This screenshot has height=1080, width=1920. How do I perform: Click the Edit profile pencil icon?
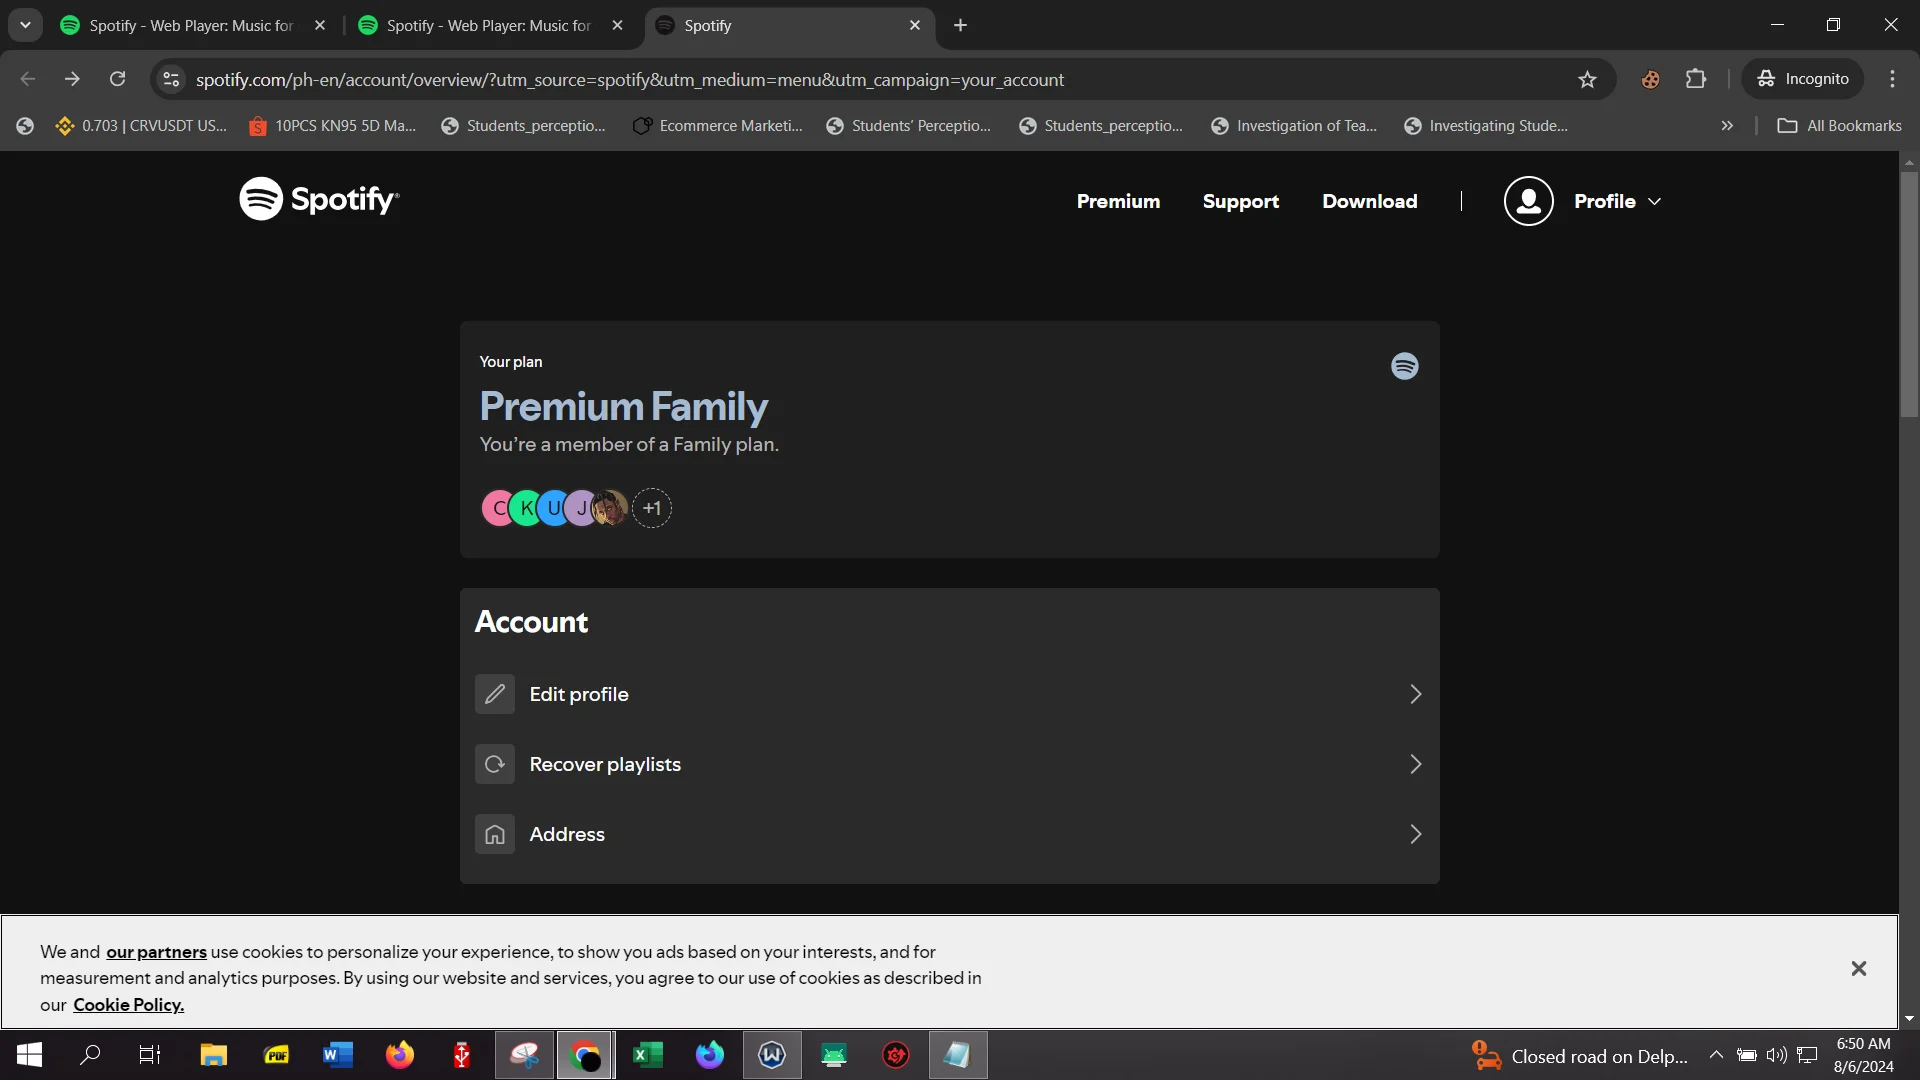(x=494, y=694)
